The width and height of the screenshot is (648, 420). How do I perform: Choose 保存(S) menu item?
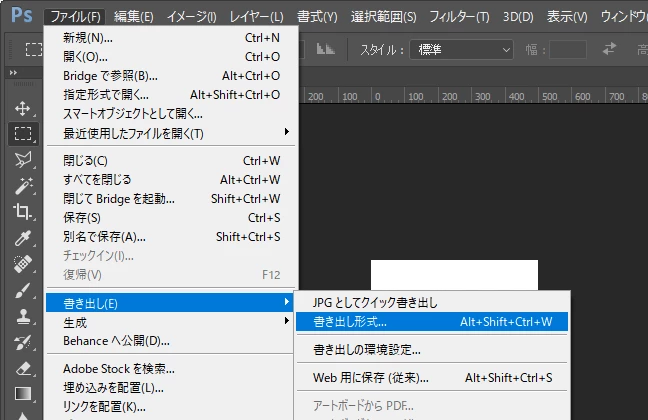171,217
